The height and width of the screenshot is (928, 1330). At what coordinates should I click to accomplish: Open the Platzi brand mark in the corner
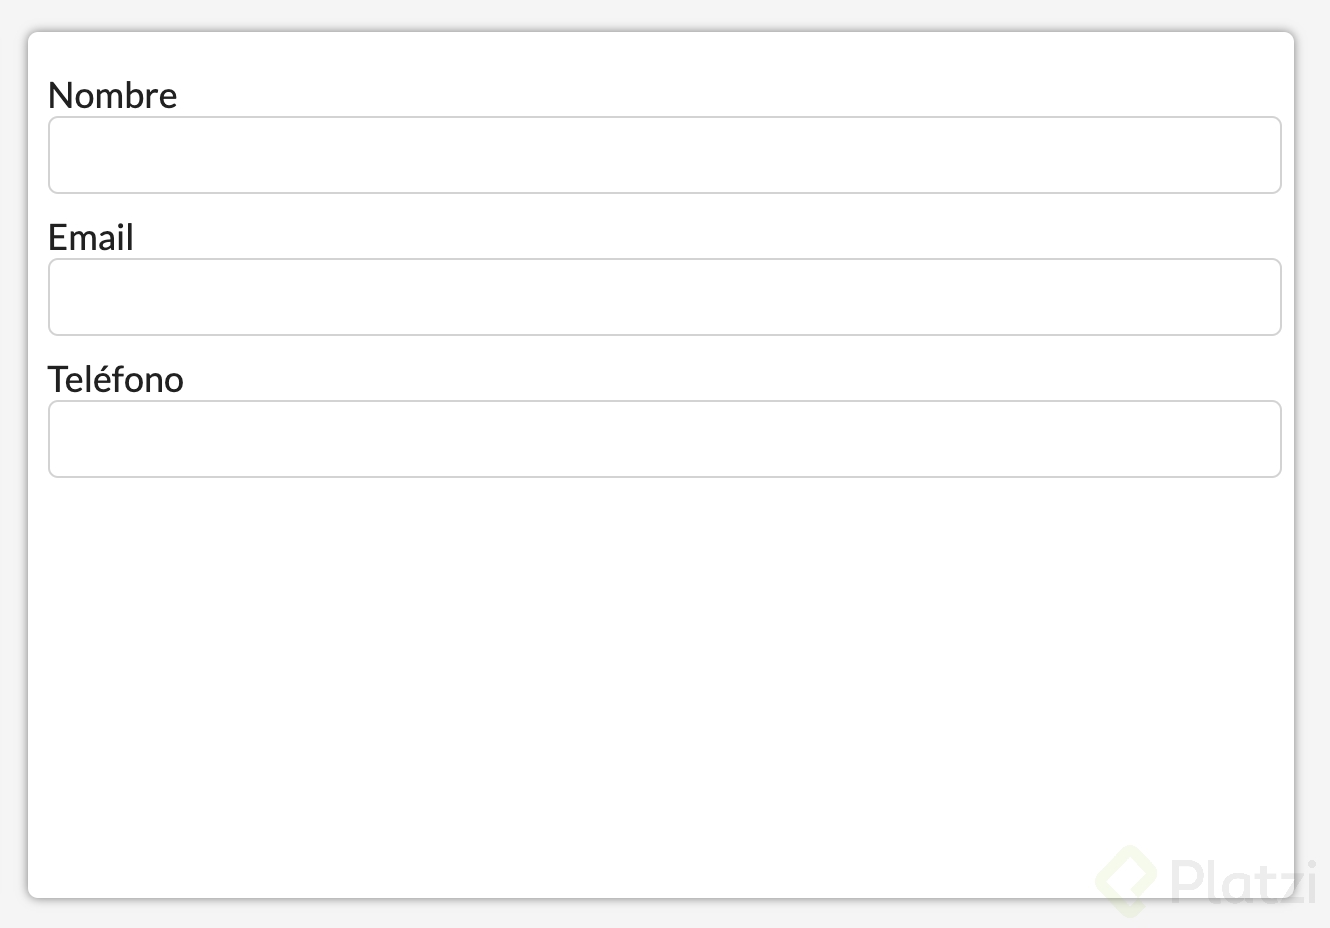tap(1126, 880)
